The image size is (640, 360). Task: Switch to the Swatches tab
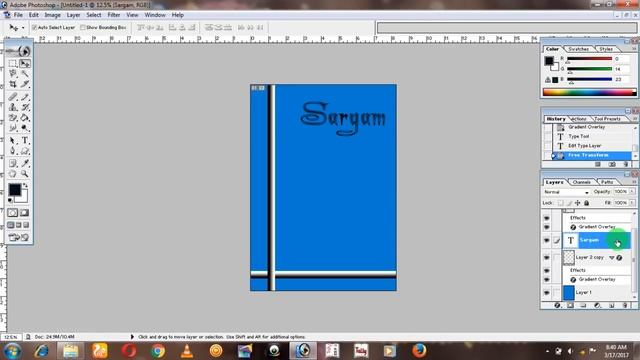(578, 49)
